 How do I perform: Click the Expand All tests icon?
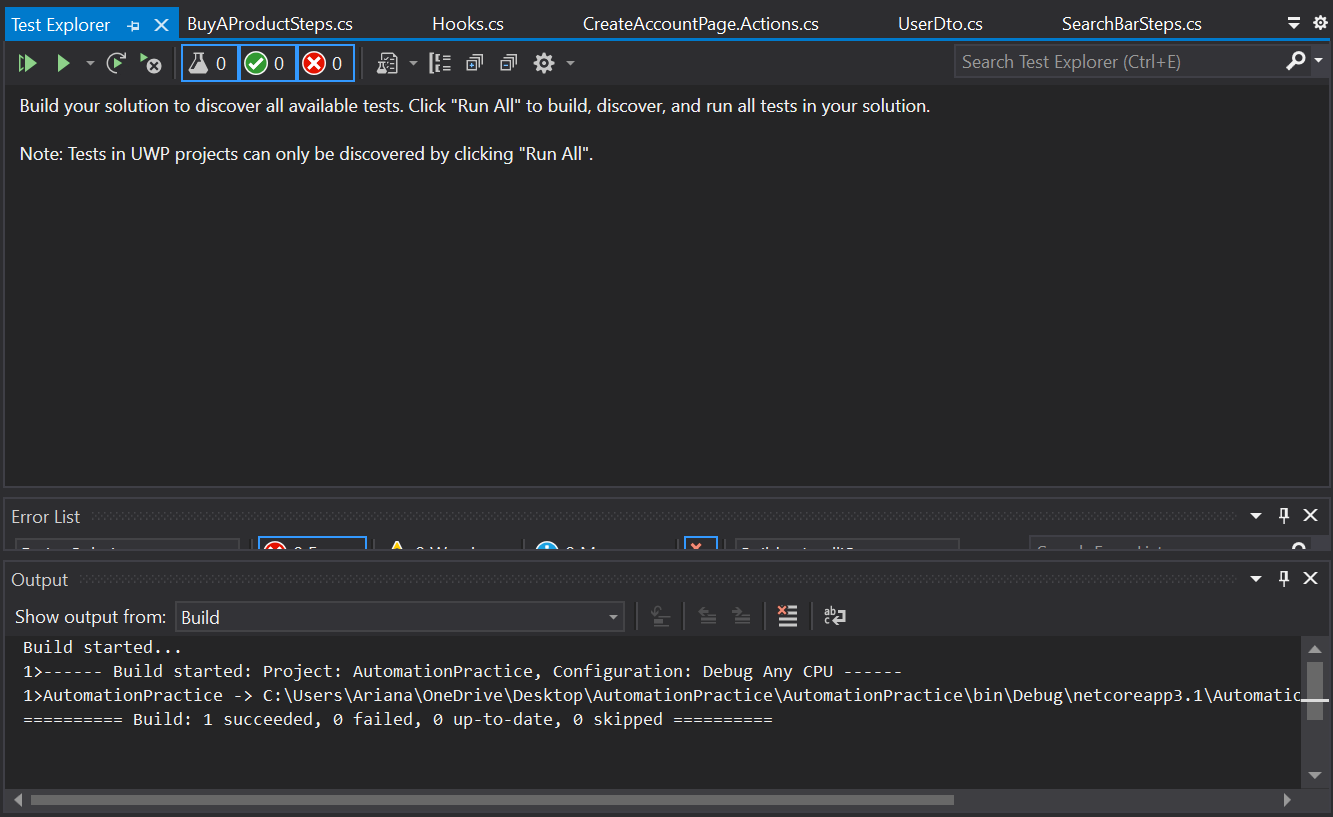475,64
